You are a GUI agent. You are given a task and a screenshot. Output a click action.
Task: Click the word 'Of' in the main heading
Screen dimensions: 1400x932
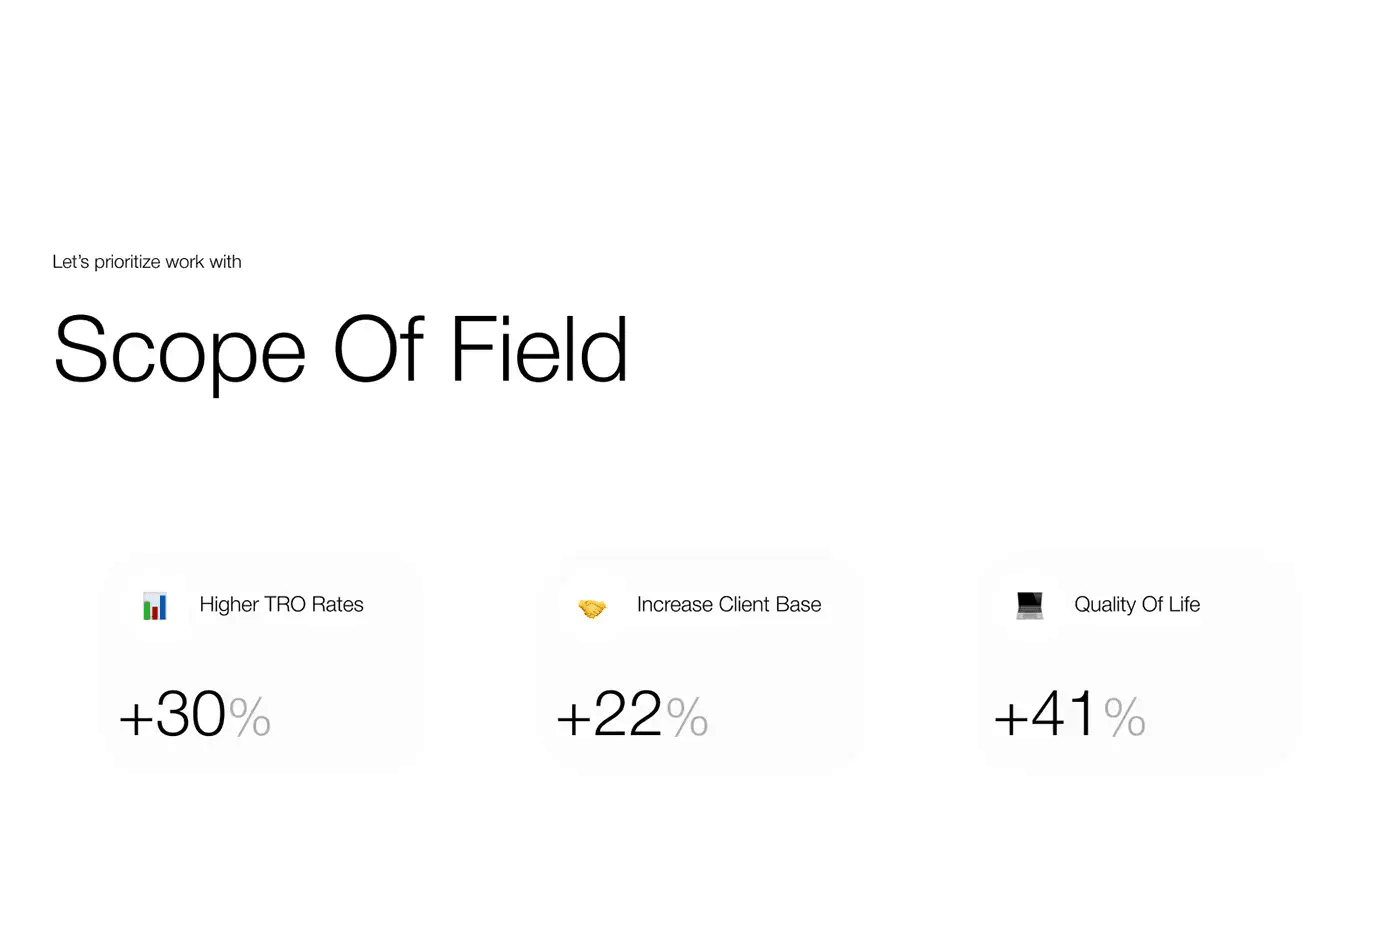click(x=379, y=350)
